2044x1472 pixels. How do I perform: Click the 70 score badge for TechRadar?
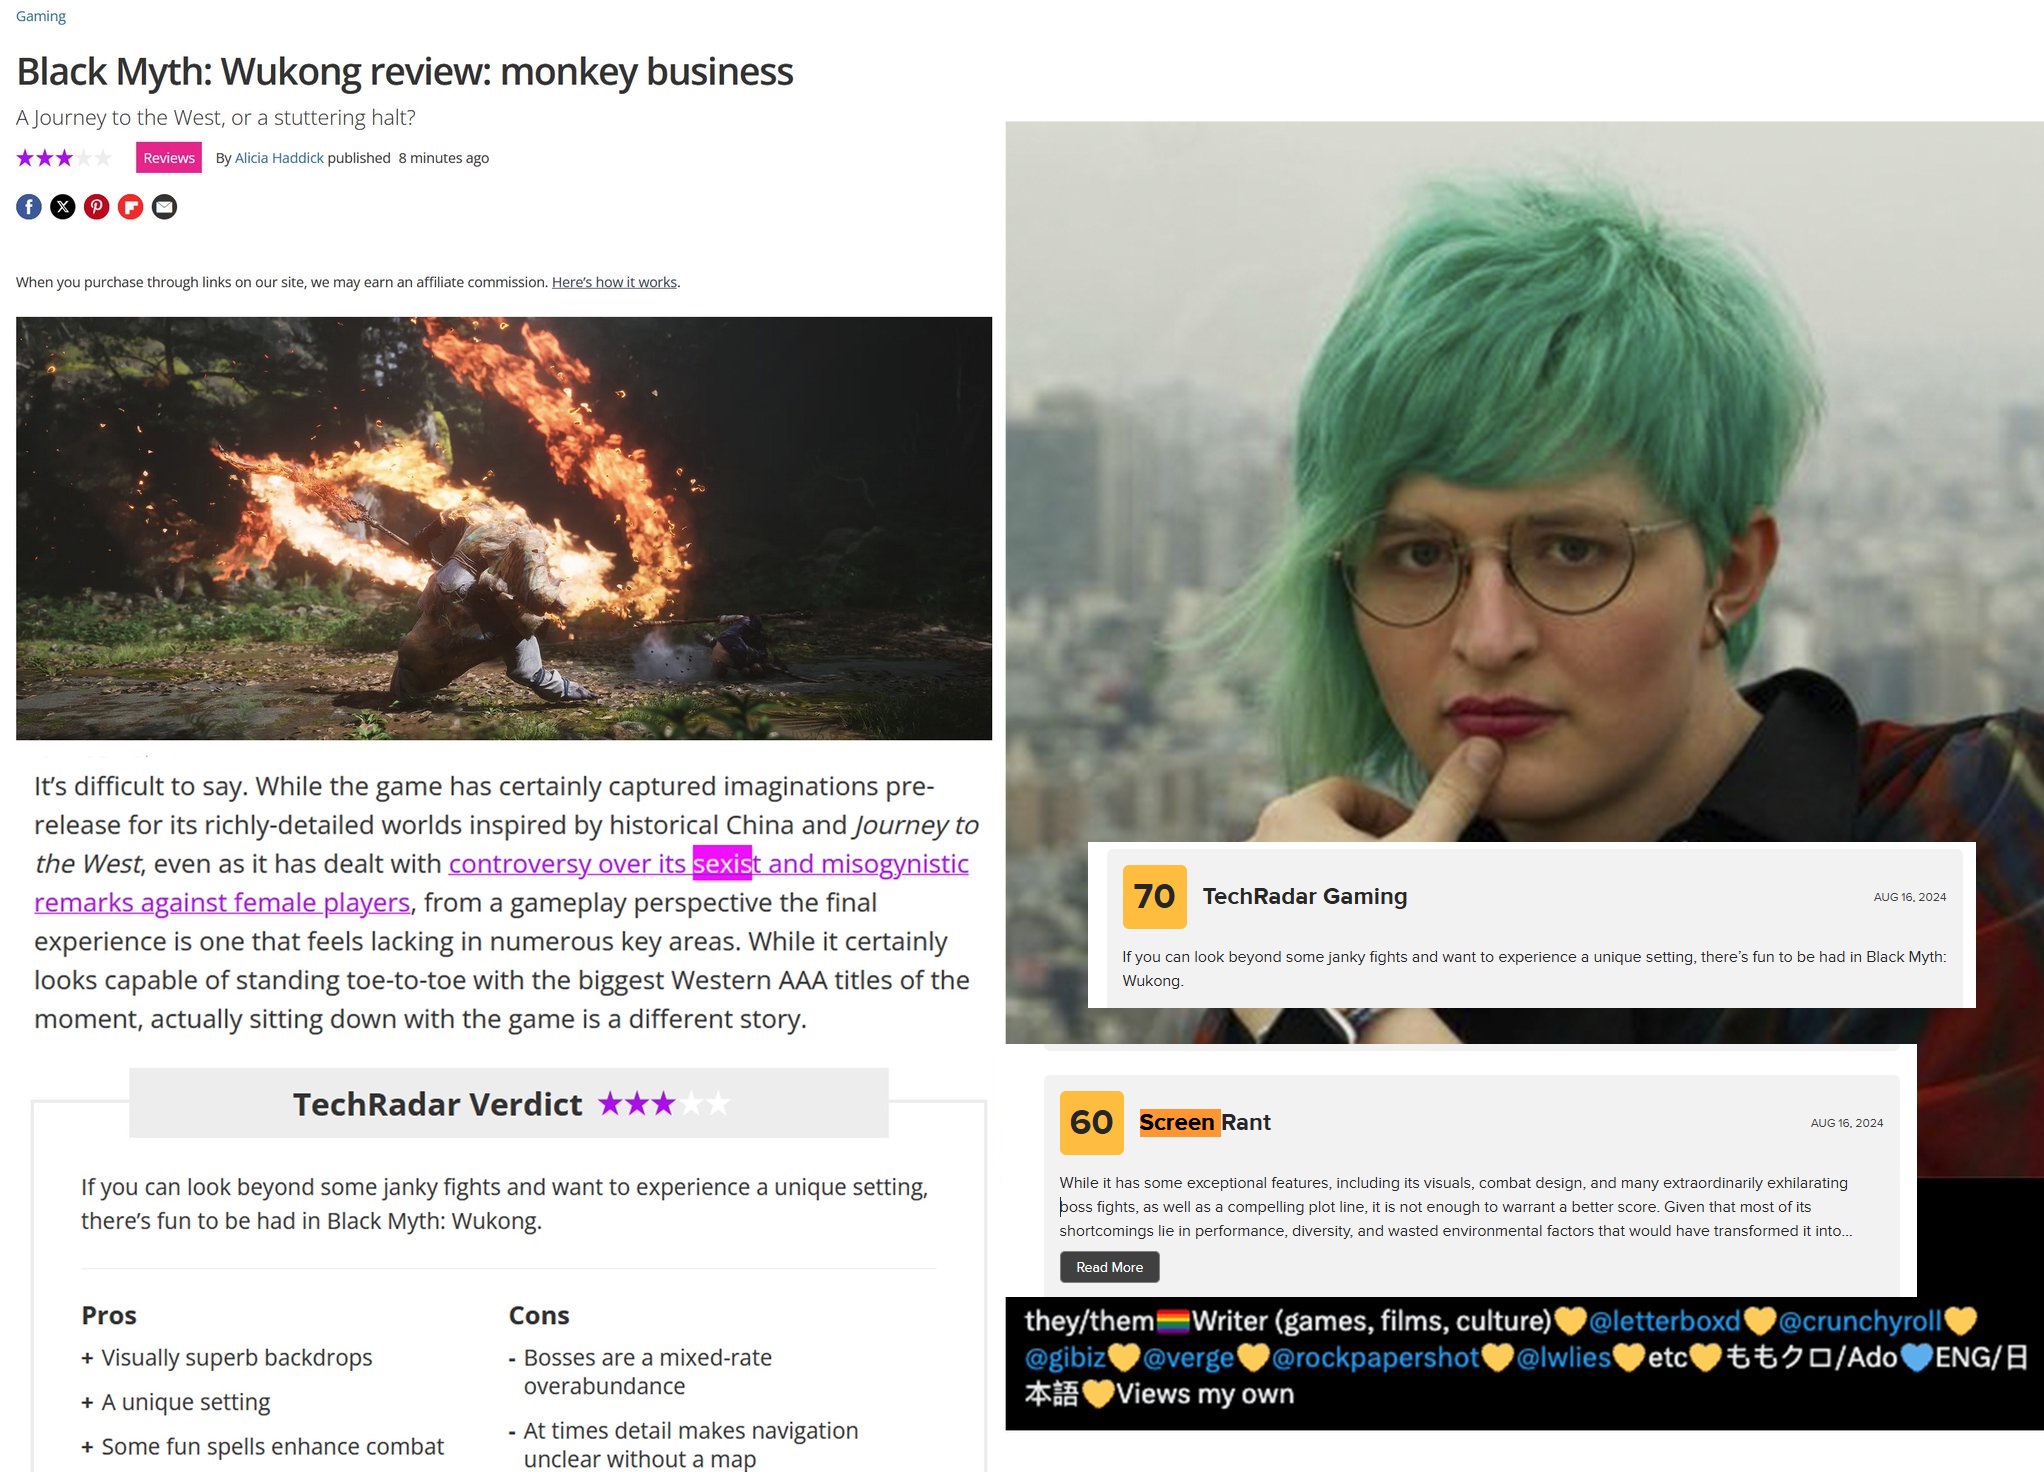pyautogui.click(x=1154, y=896)
